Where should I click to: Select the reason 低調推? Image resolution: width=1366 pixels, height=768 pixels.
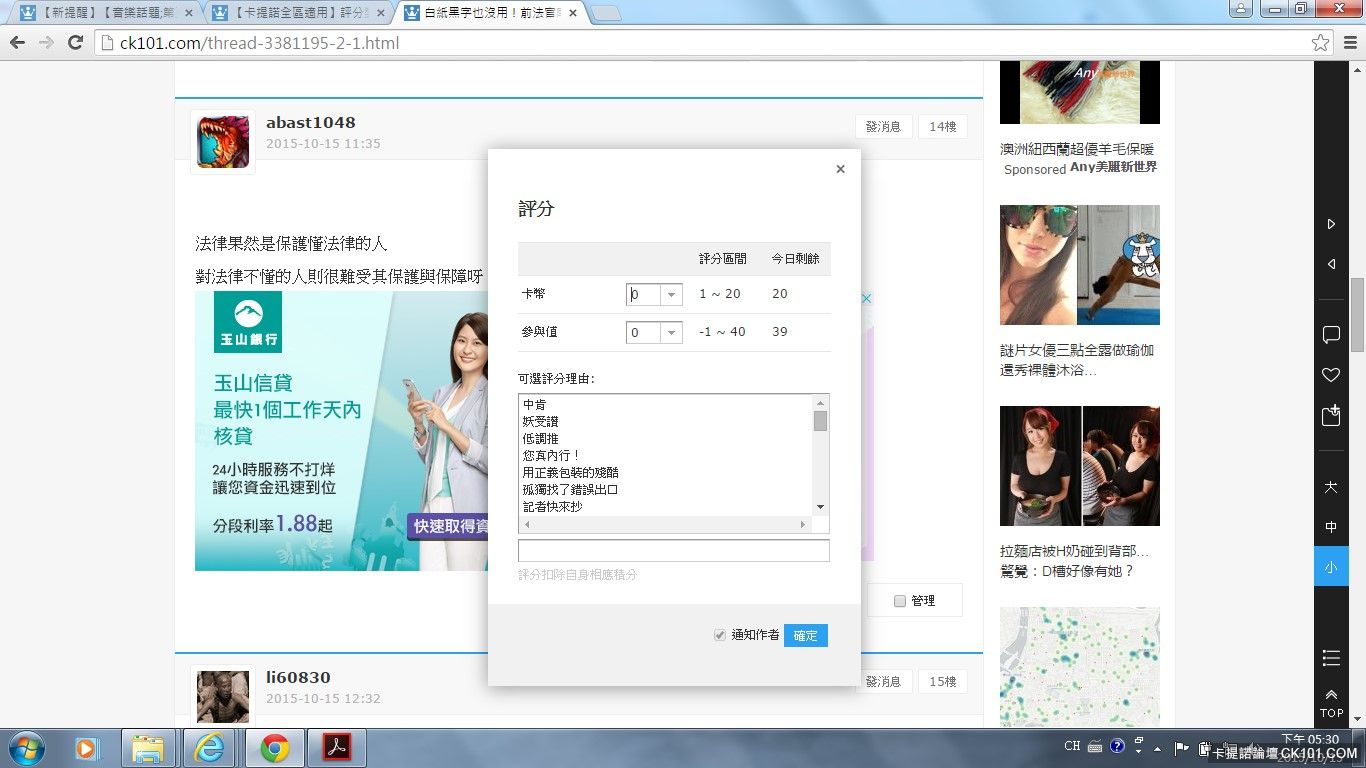click(x=540, y=439)
